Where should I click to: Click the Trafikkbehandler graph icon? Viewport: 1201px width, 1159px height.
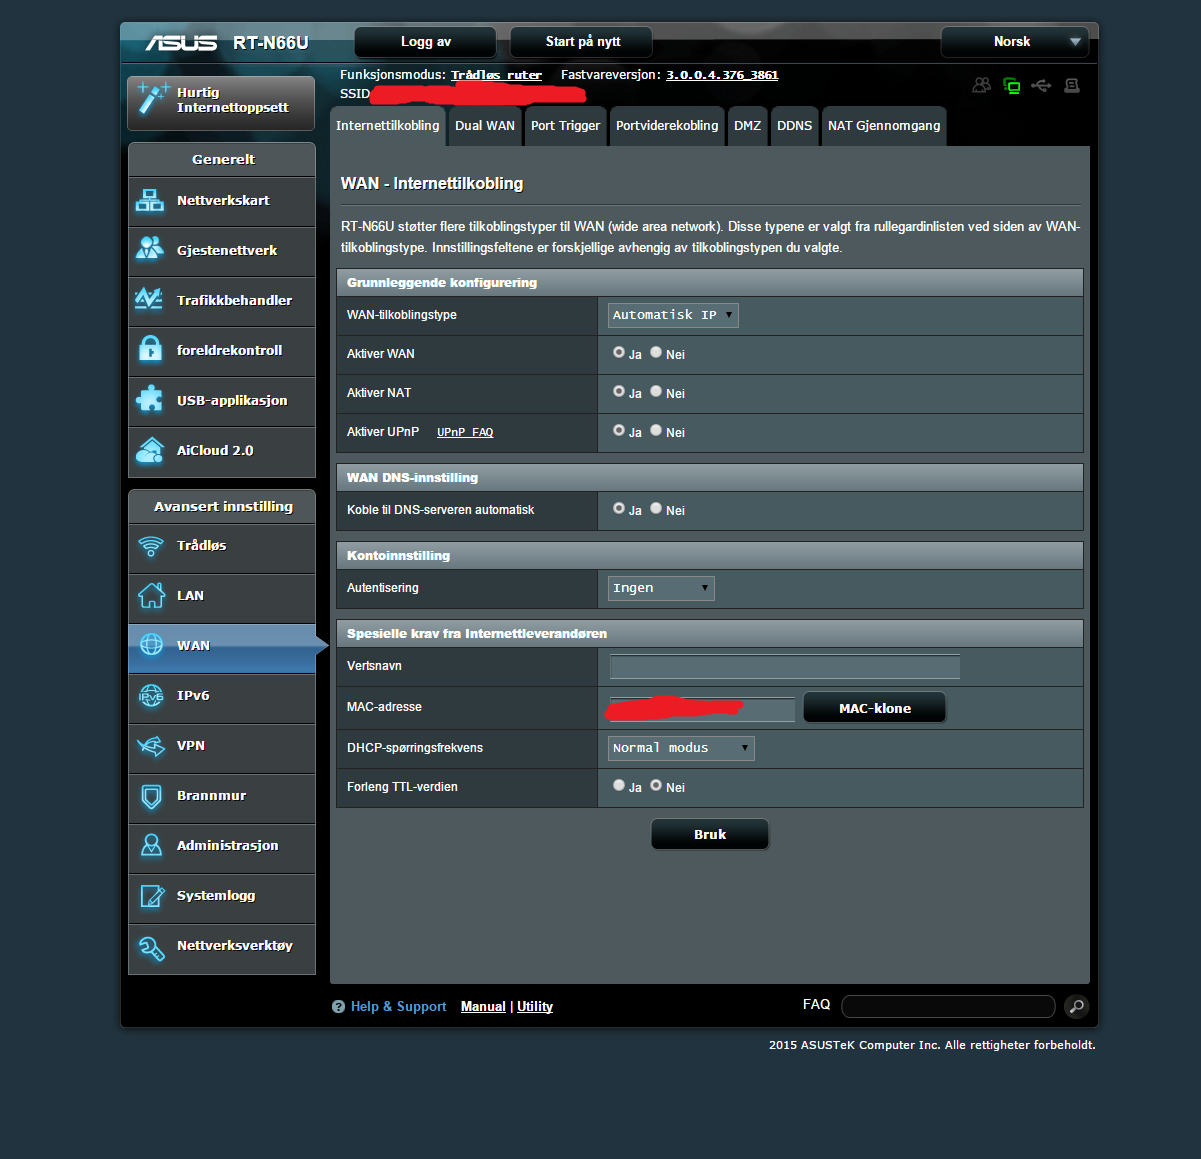[x=149, y=298]
